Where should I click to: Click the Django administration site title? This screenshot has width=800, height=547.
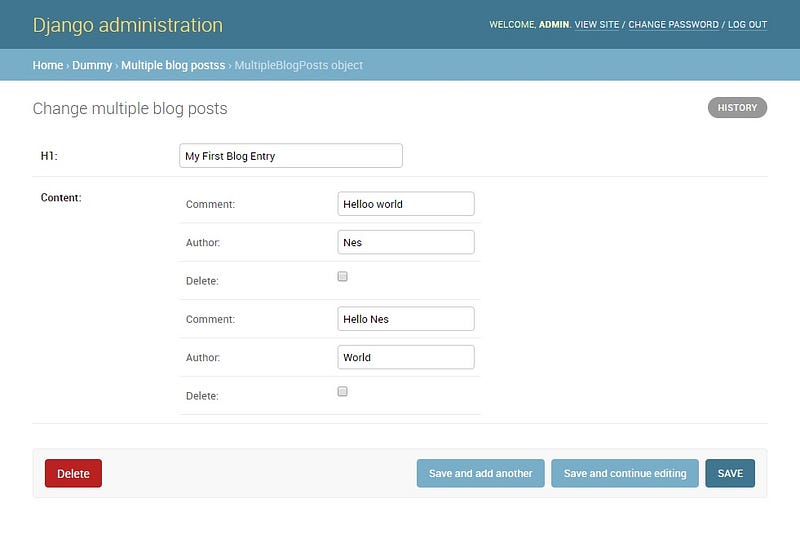[x=128, y=26]
